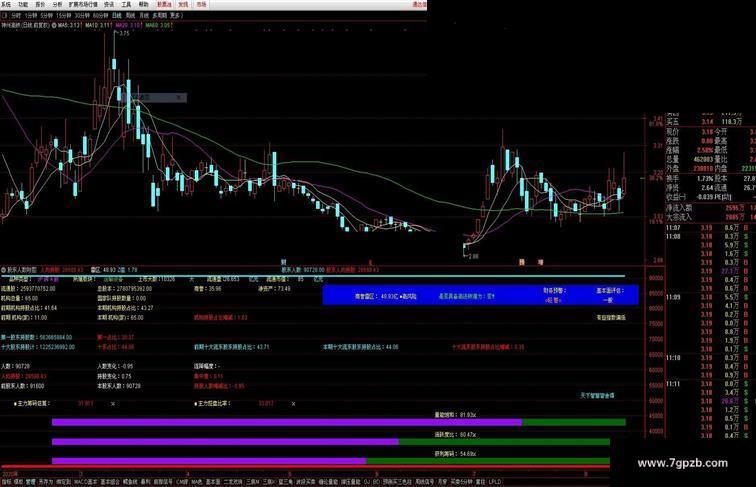
Task: Close the 主力筹码位置 indicator with X
Action: tap(113, 404)
